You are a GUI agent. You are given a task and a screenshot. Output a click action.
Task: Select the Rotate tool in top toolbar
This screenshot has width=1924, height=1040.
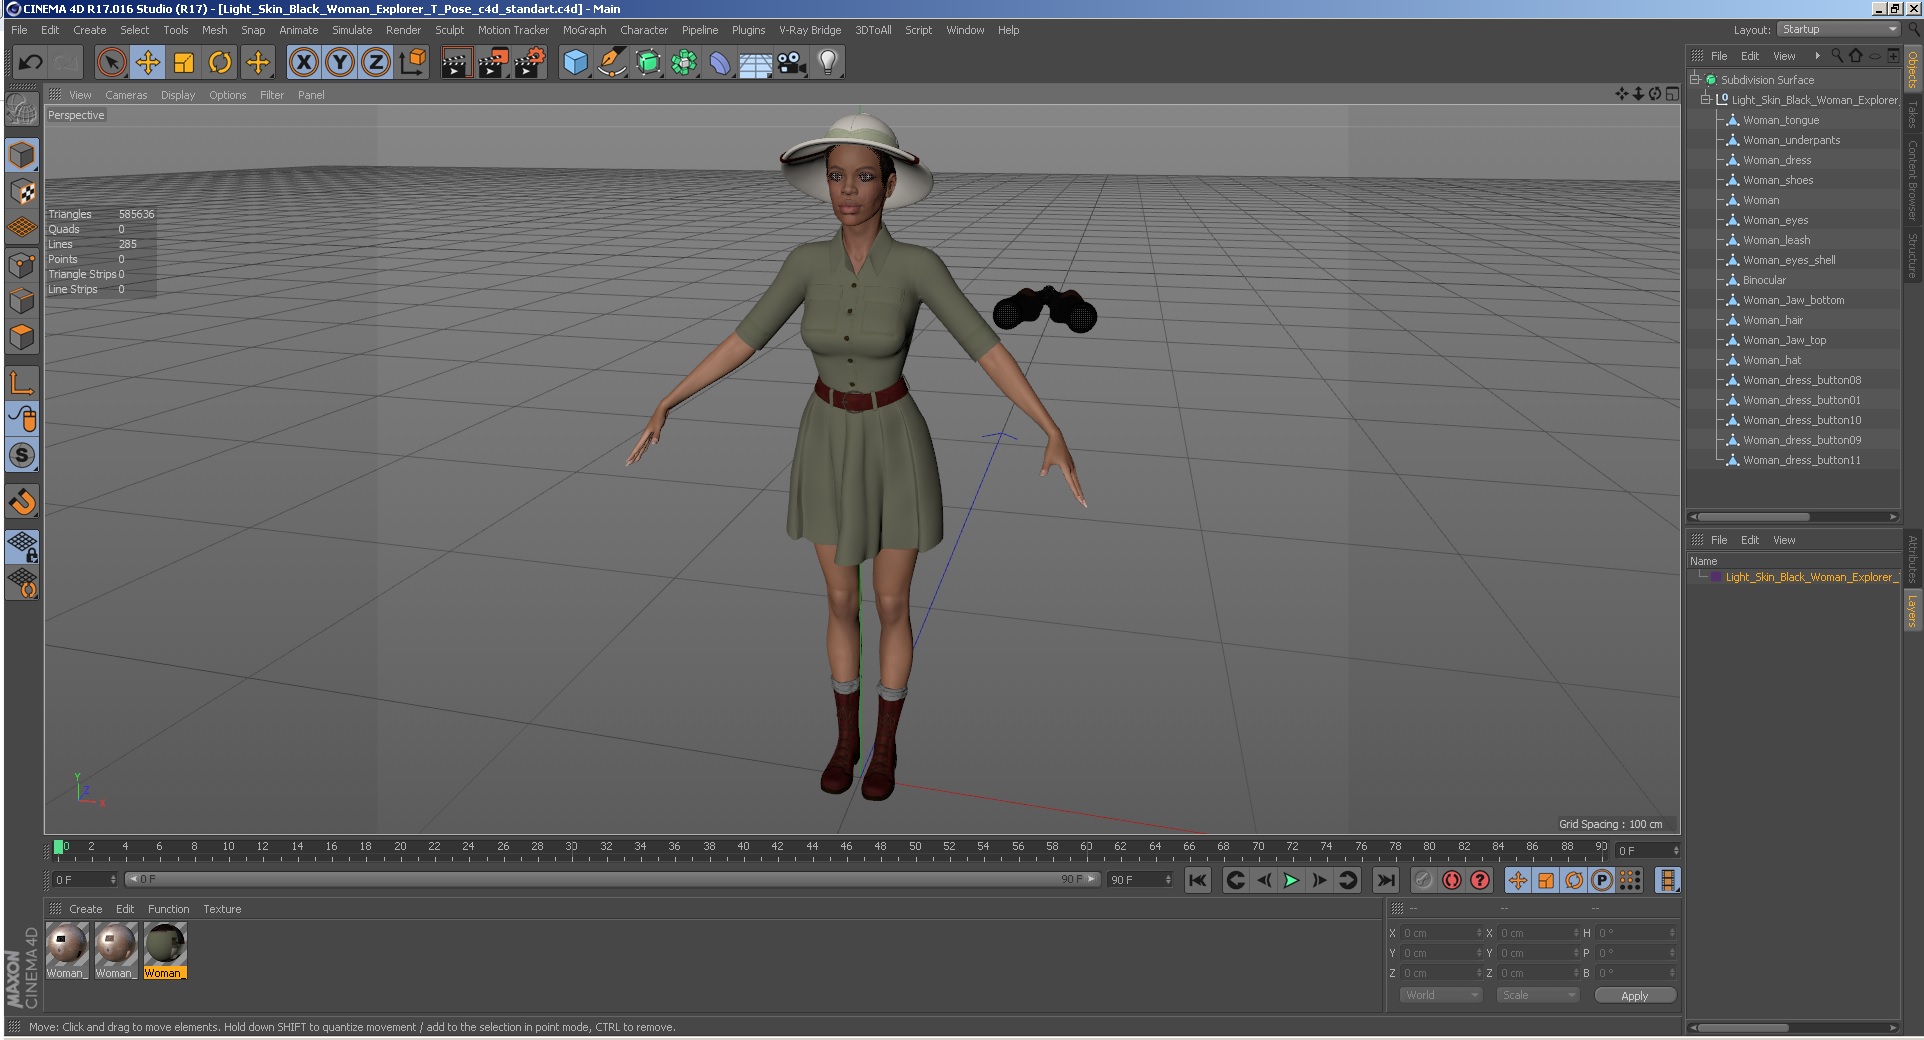220,63
